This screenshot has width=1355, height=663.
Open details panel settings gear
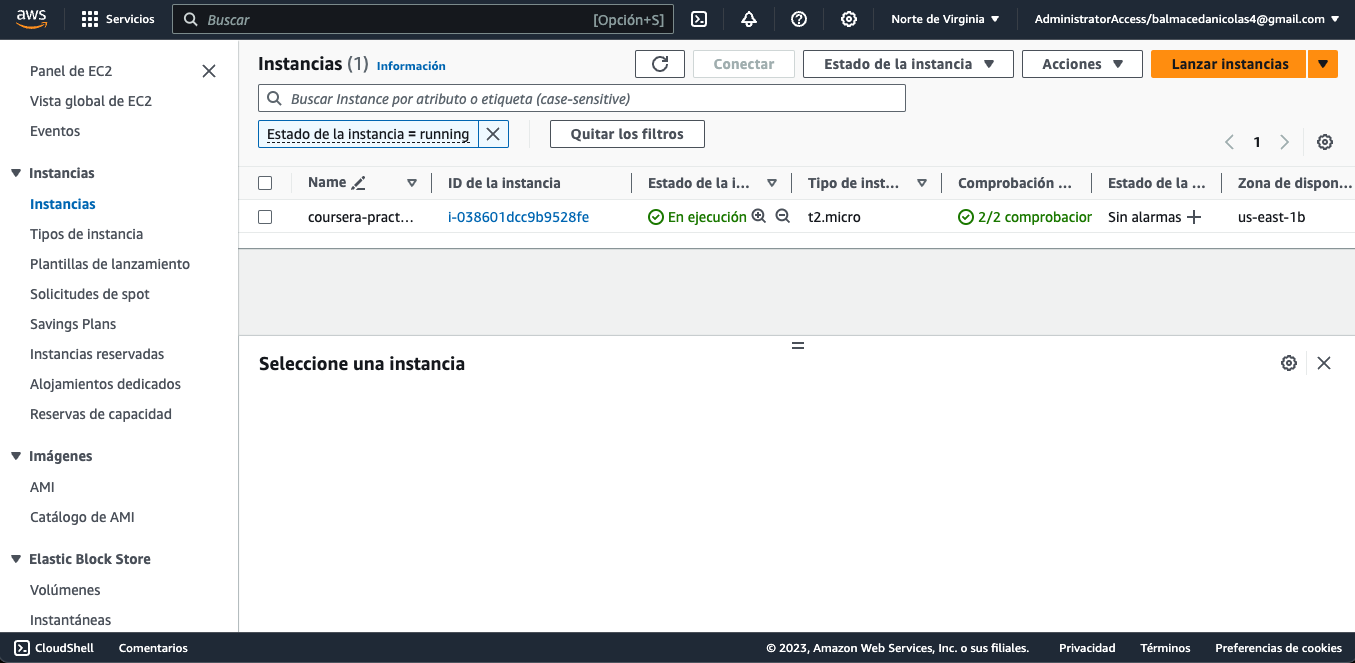coord(1289,363)
